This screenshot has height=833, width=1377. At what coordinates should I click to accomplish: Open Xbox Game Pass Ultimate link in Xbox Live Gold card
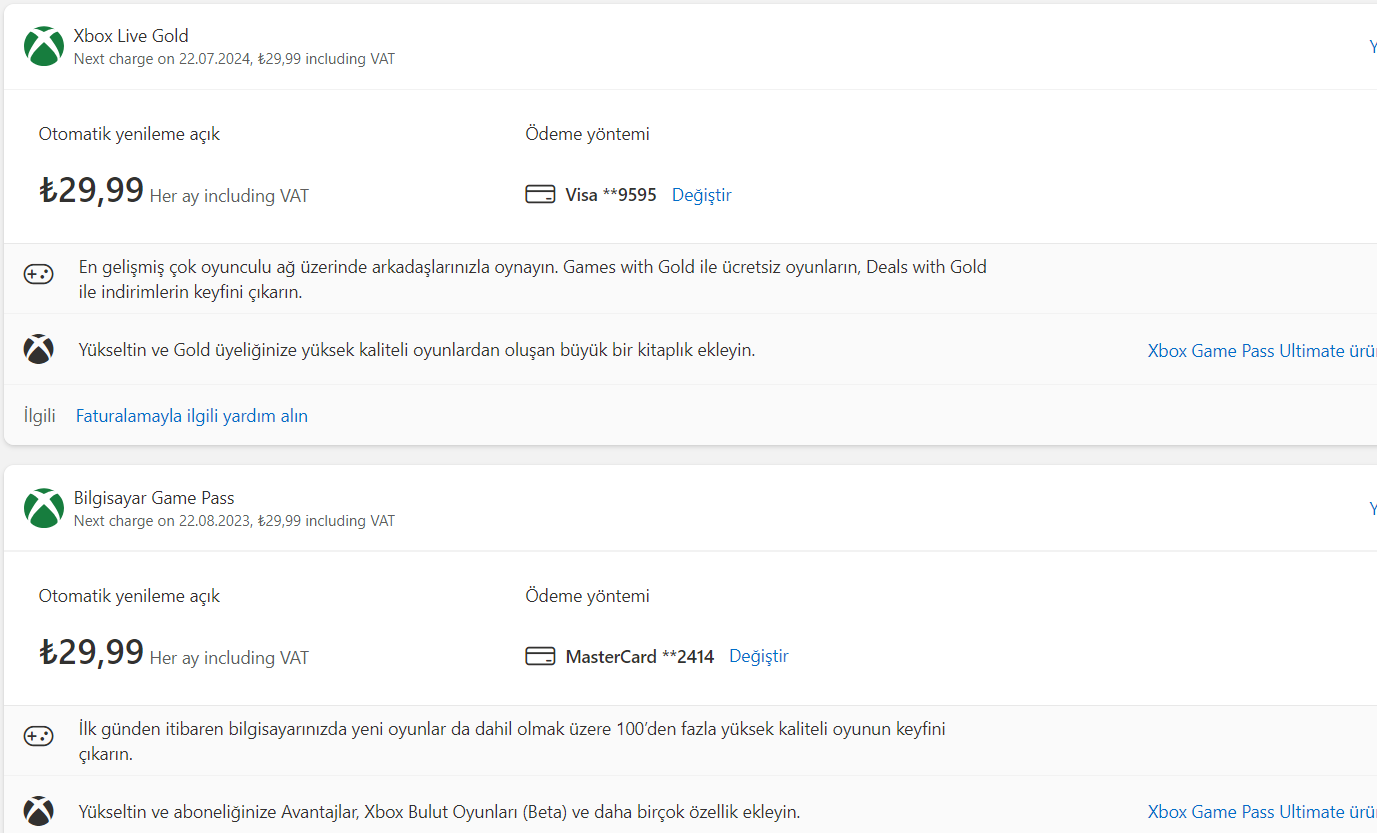1262,351
